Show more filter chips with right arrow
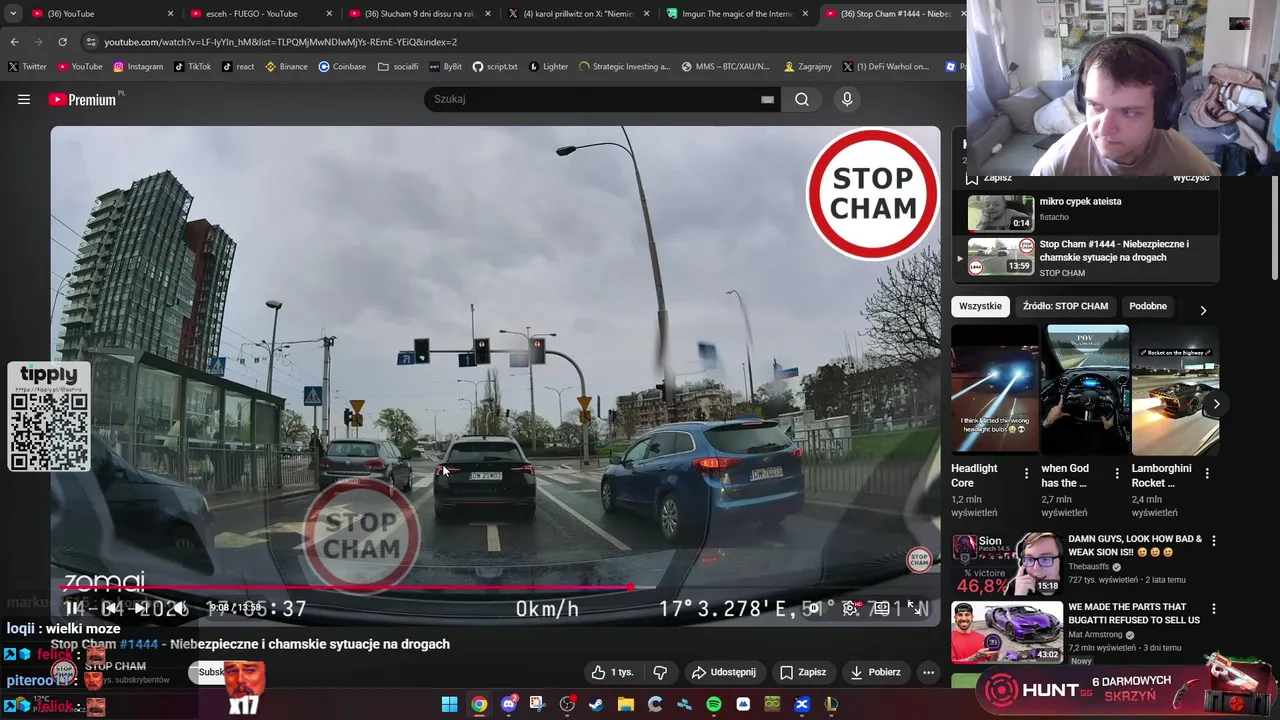This screenshot has height=720, width=1280. (1203, 310)
